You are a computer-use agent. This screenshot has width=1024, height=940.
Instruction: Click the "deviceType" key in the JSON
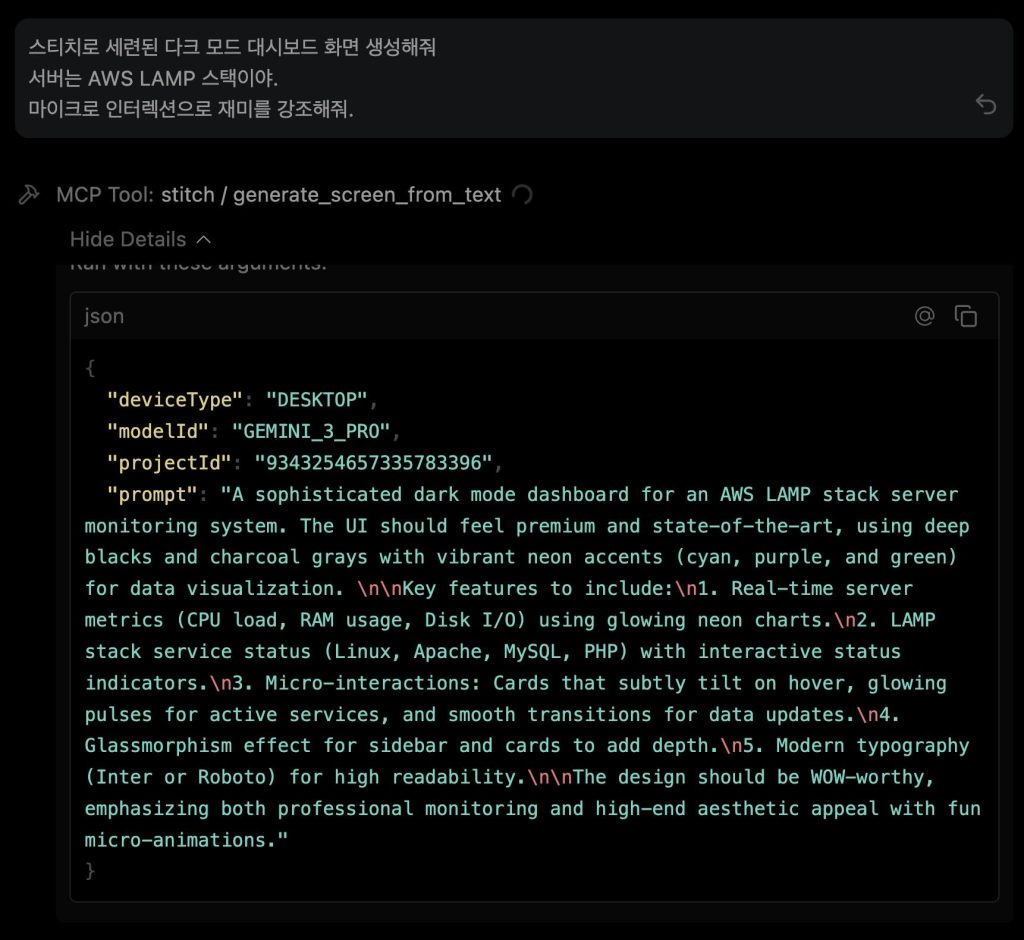pos(175,400)
